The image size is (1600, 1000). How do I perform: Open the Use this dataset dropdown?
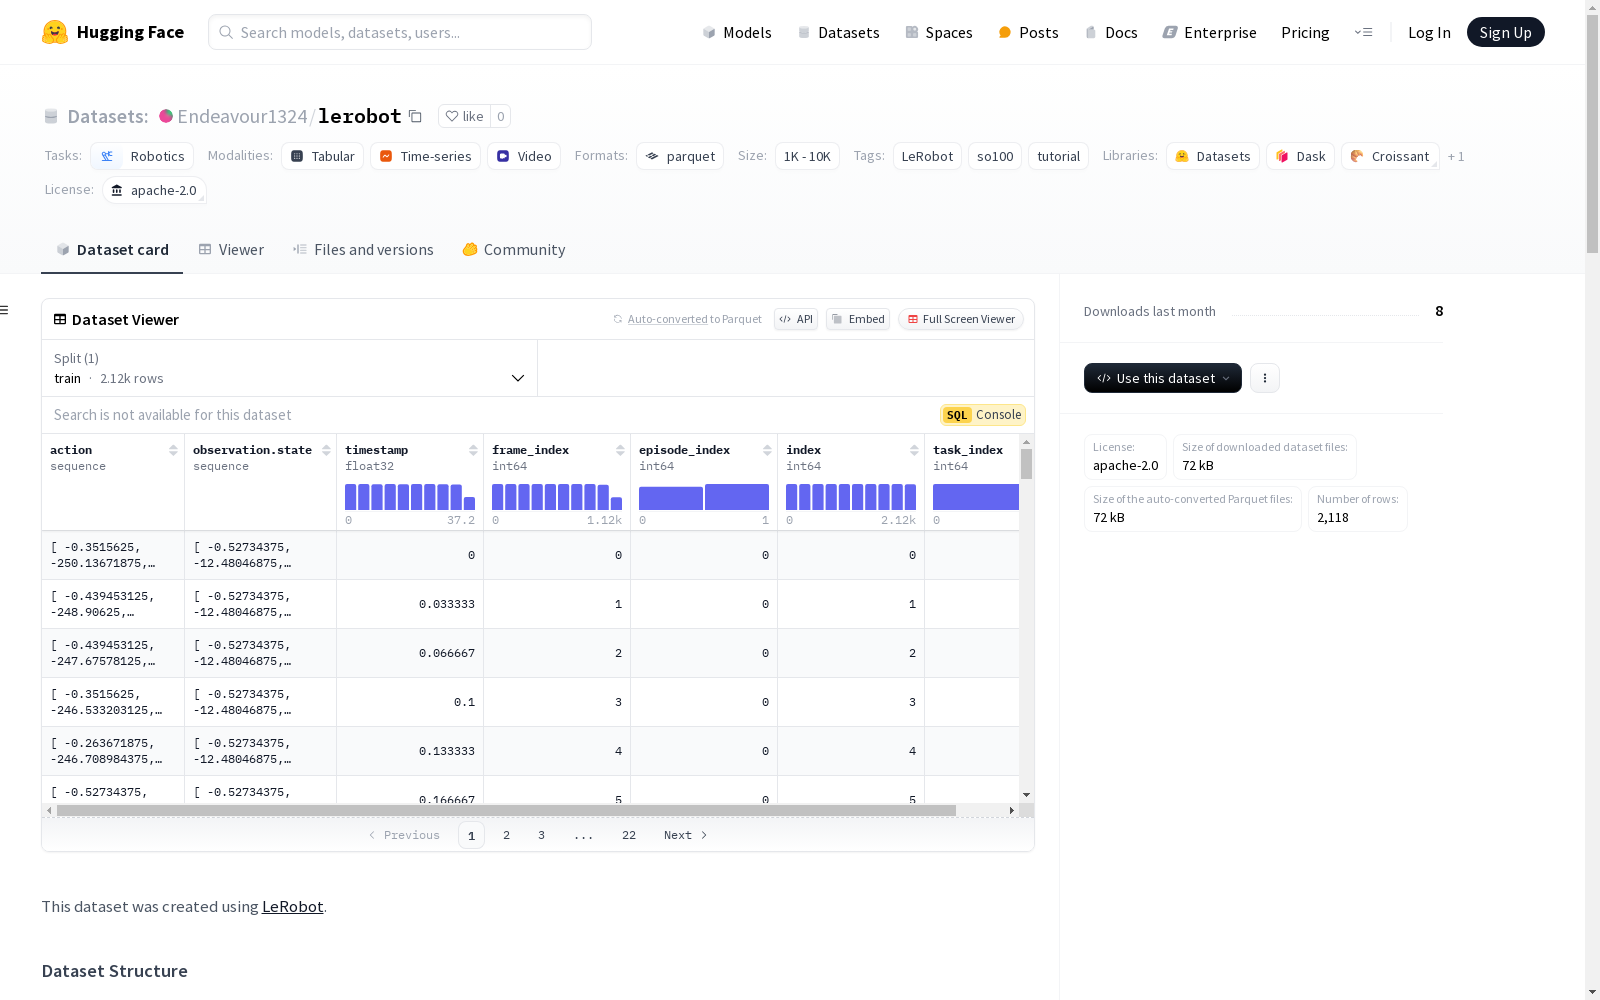1163,378
